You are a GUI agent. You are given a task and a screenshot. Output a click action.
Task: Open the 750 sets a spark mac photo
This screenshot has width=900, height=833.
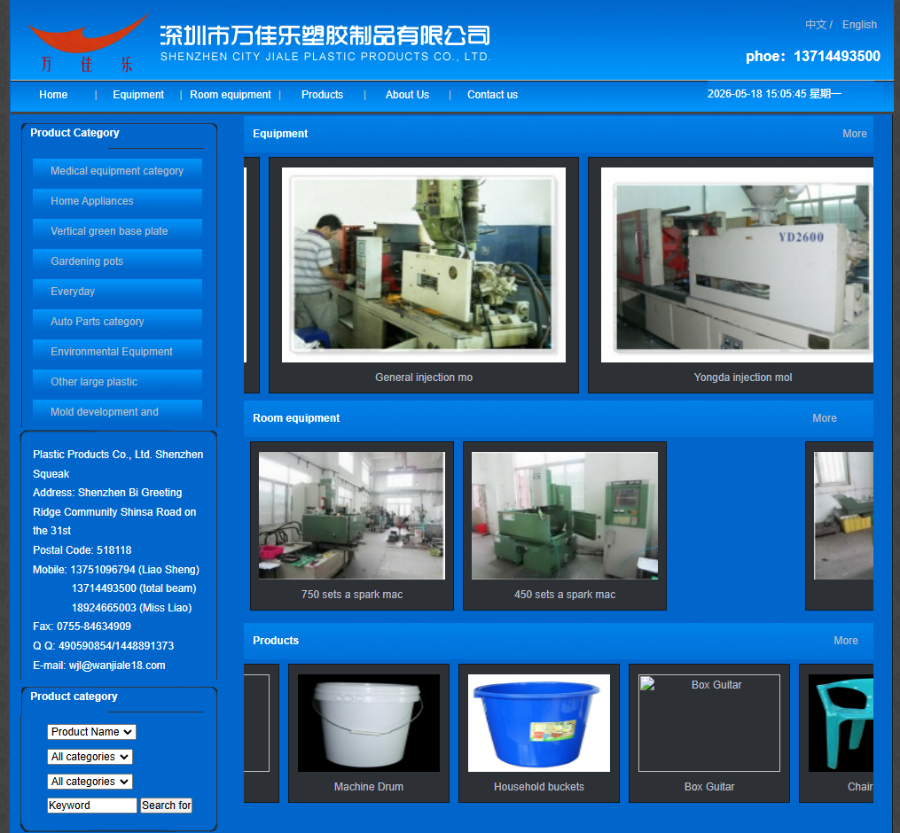pyautogui.click(x=352, y=516)
